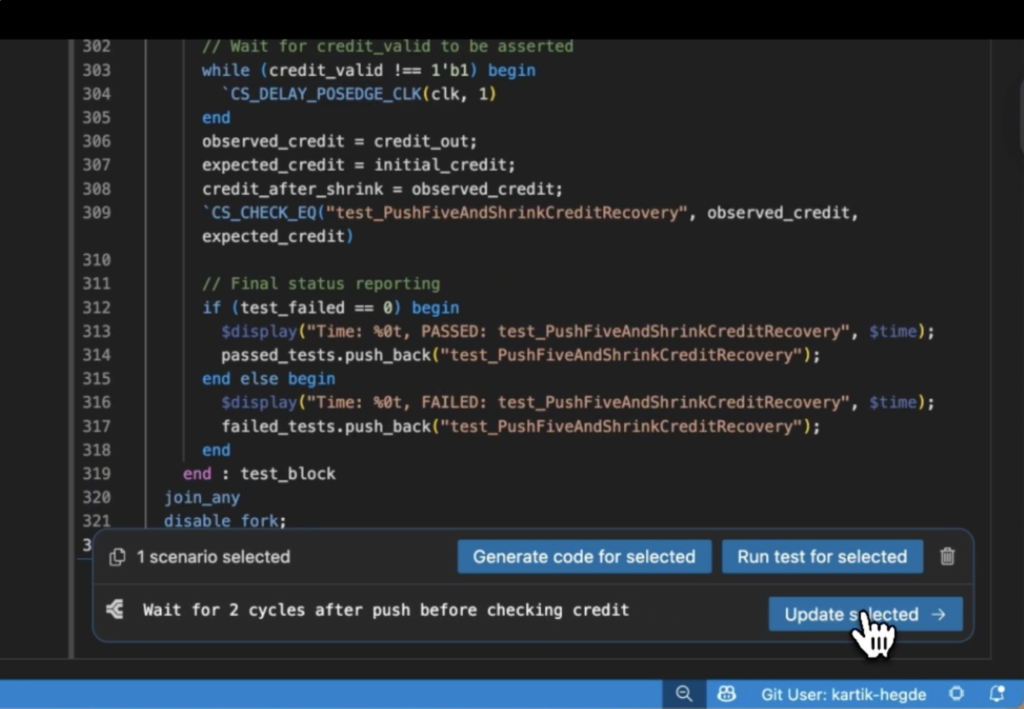Open the notifications bell
The width and height of the screenshot is (1024, 709).
[x=996, y=694]
